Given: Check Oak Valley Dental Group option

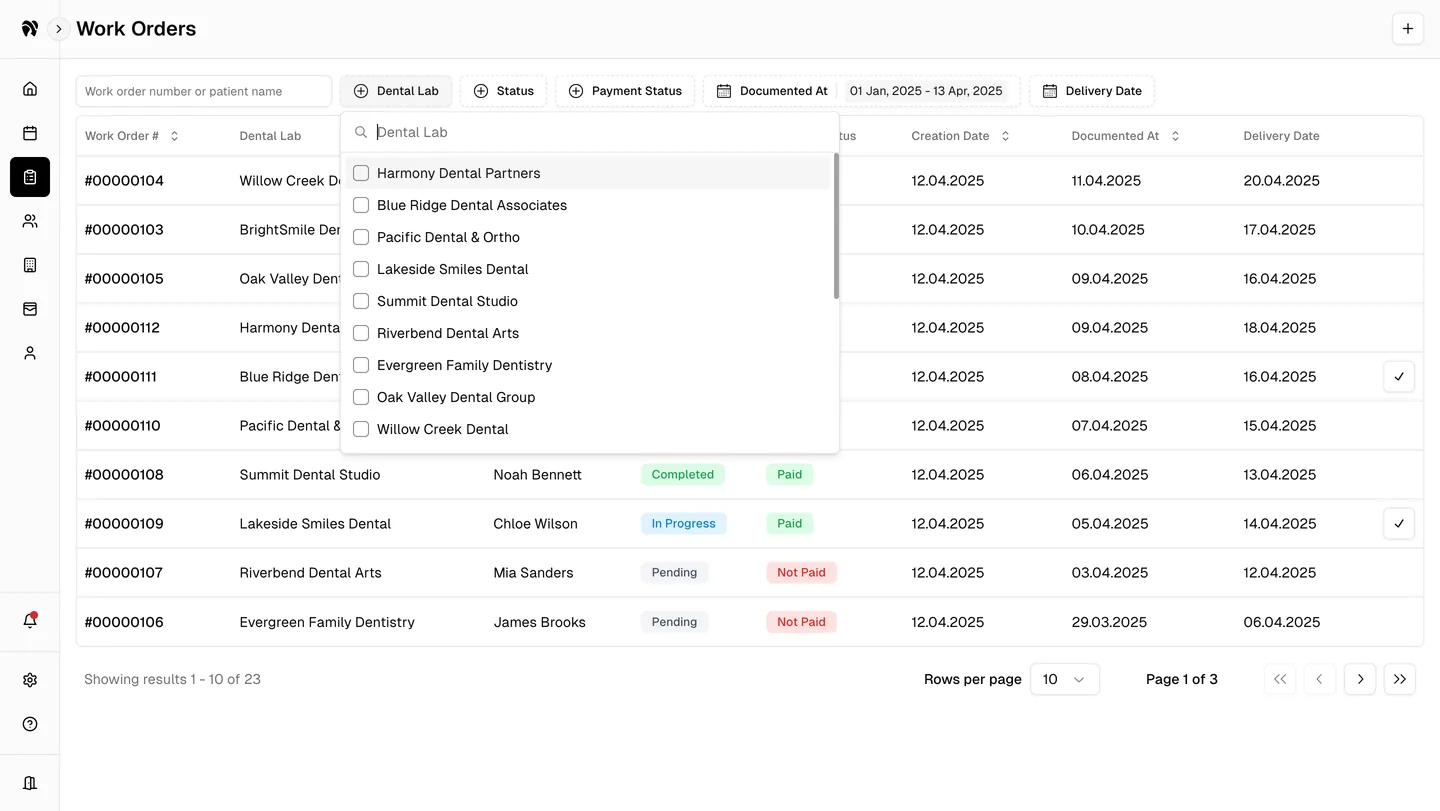Looking at the screenshot, I should pos(361,397).
